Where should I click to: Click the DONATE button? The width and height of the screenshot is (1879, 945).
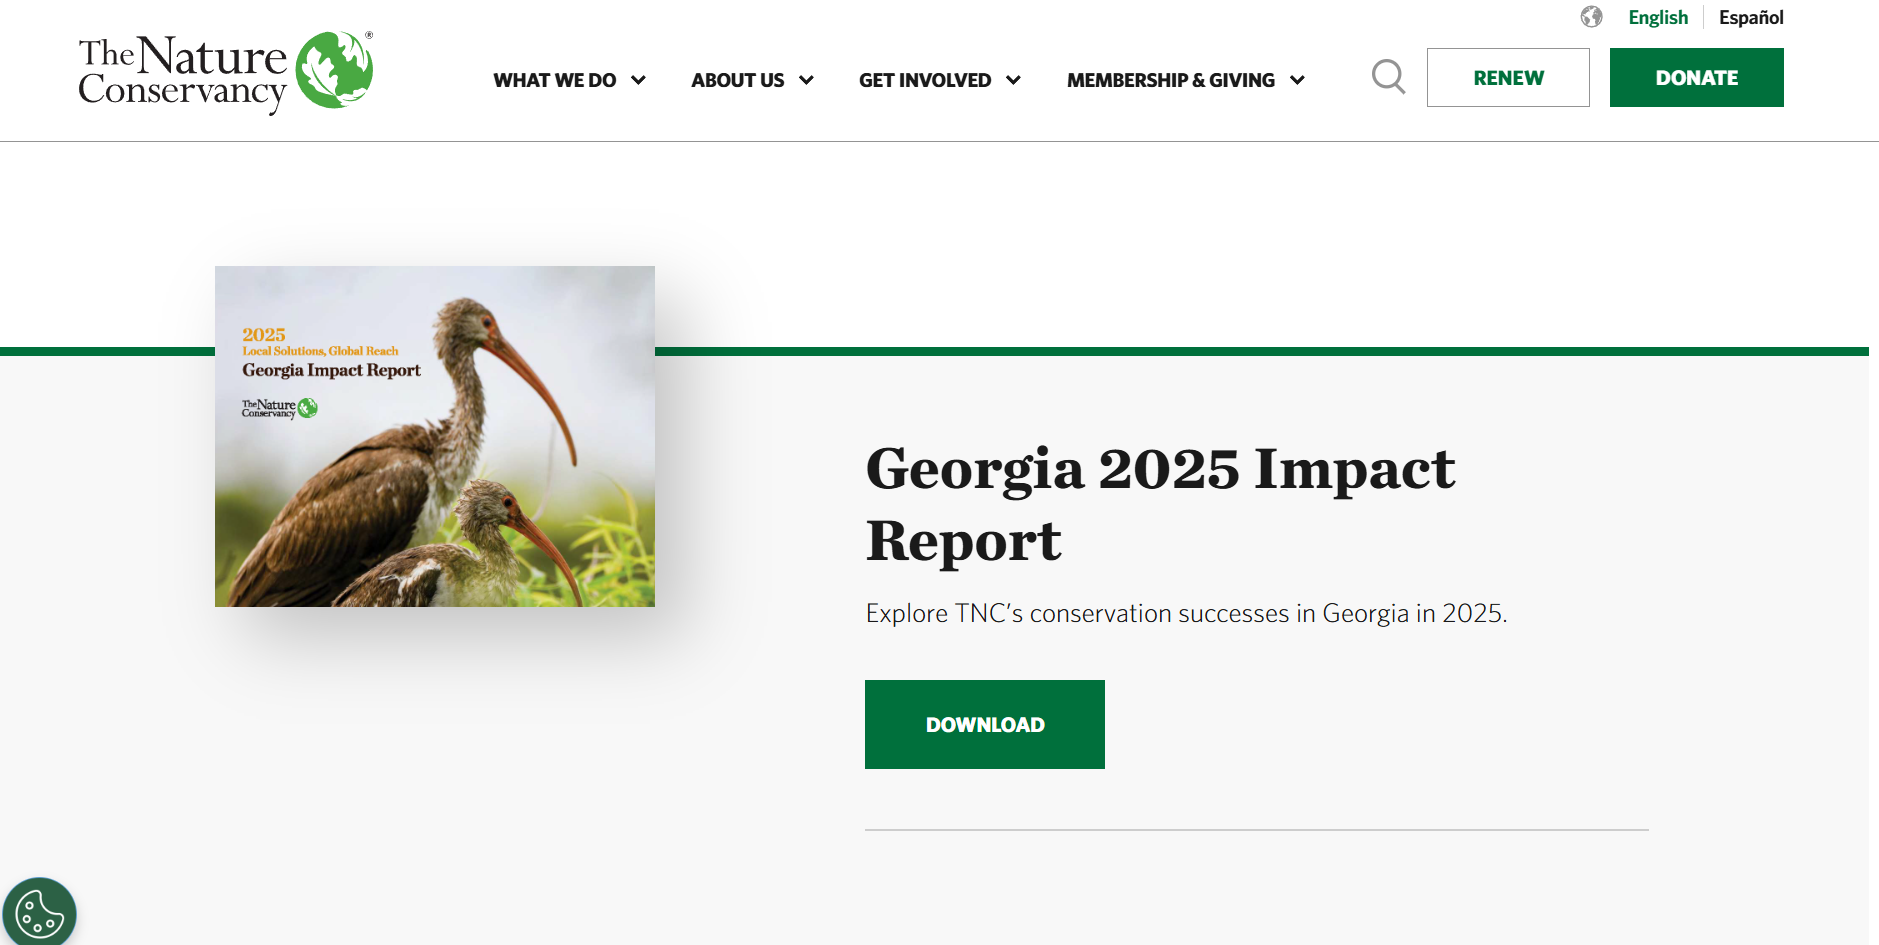coord(1696,77)
